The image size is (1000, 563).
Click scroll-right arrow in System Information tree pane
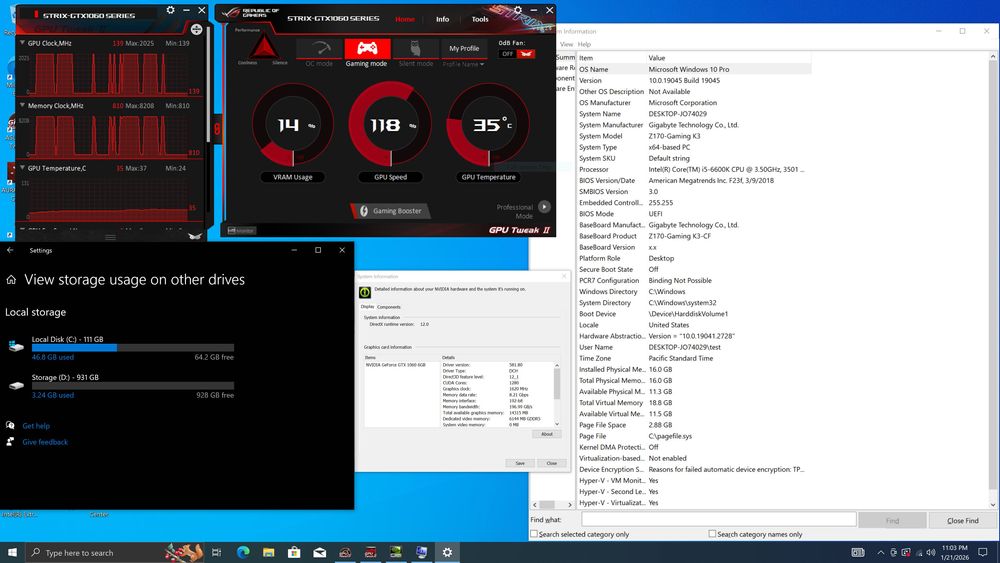click(570, 504)
